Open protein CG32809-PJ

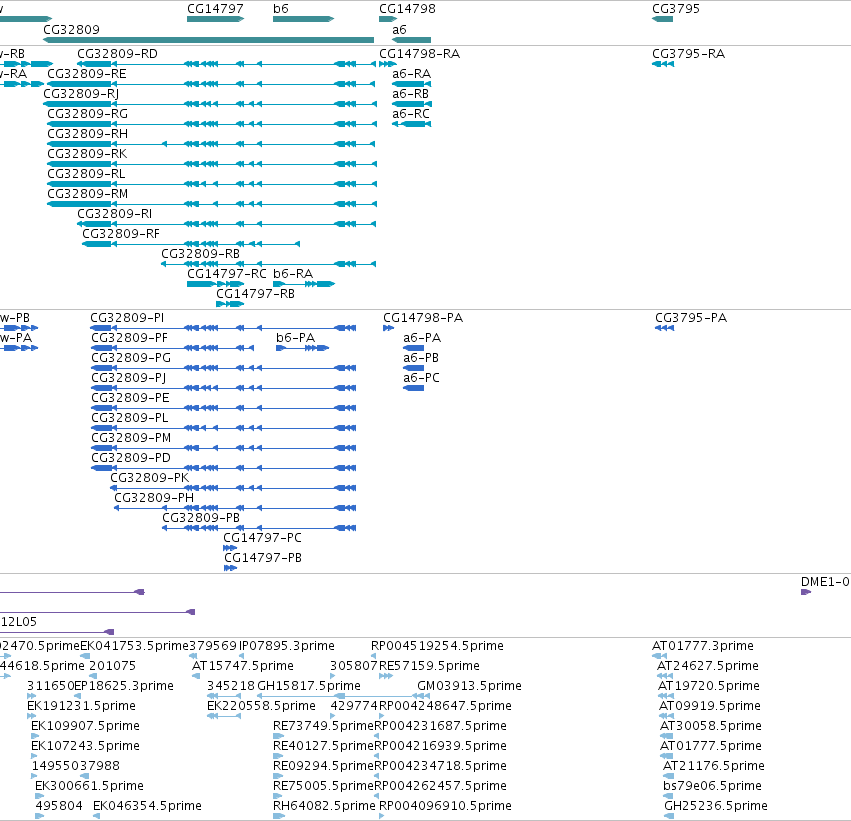(x=223, y=388)
